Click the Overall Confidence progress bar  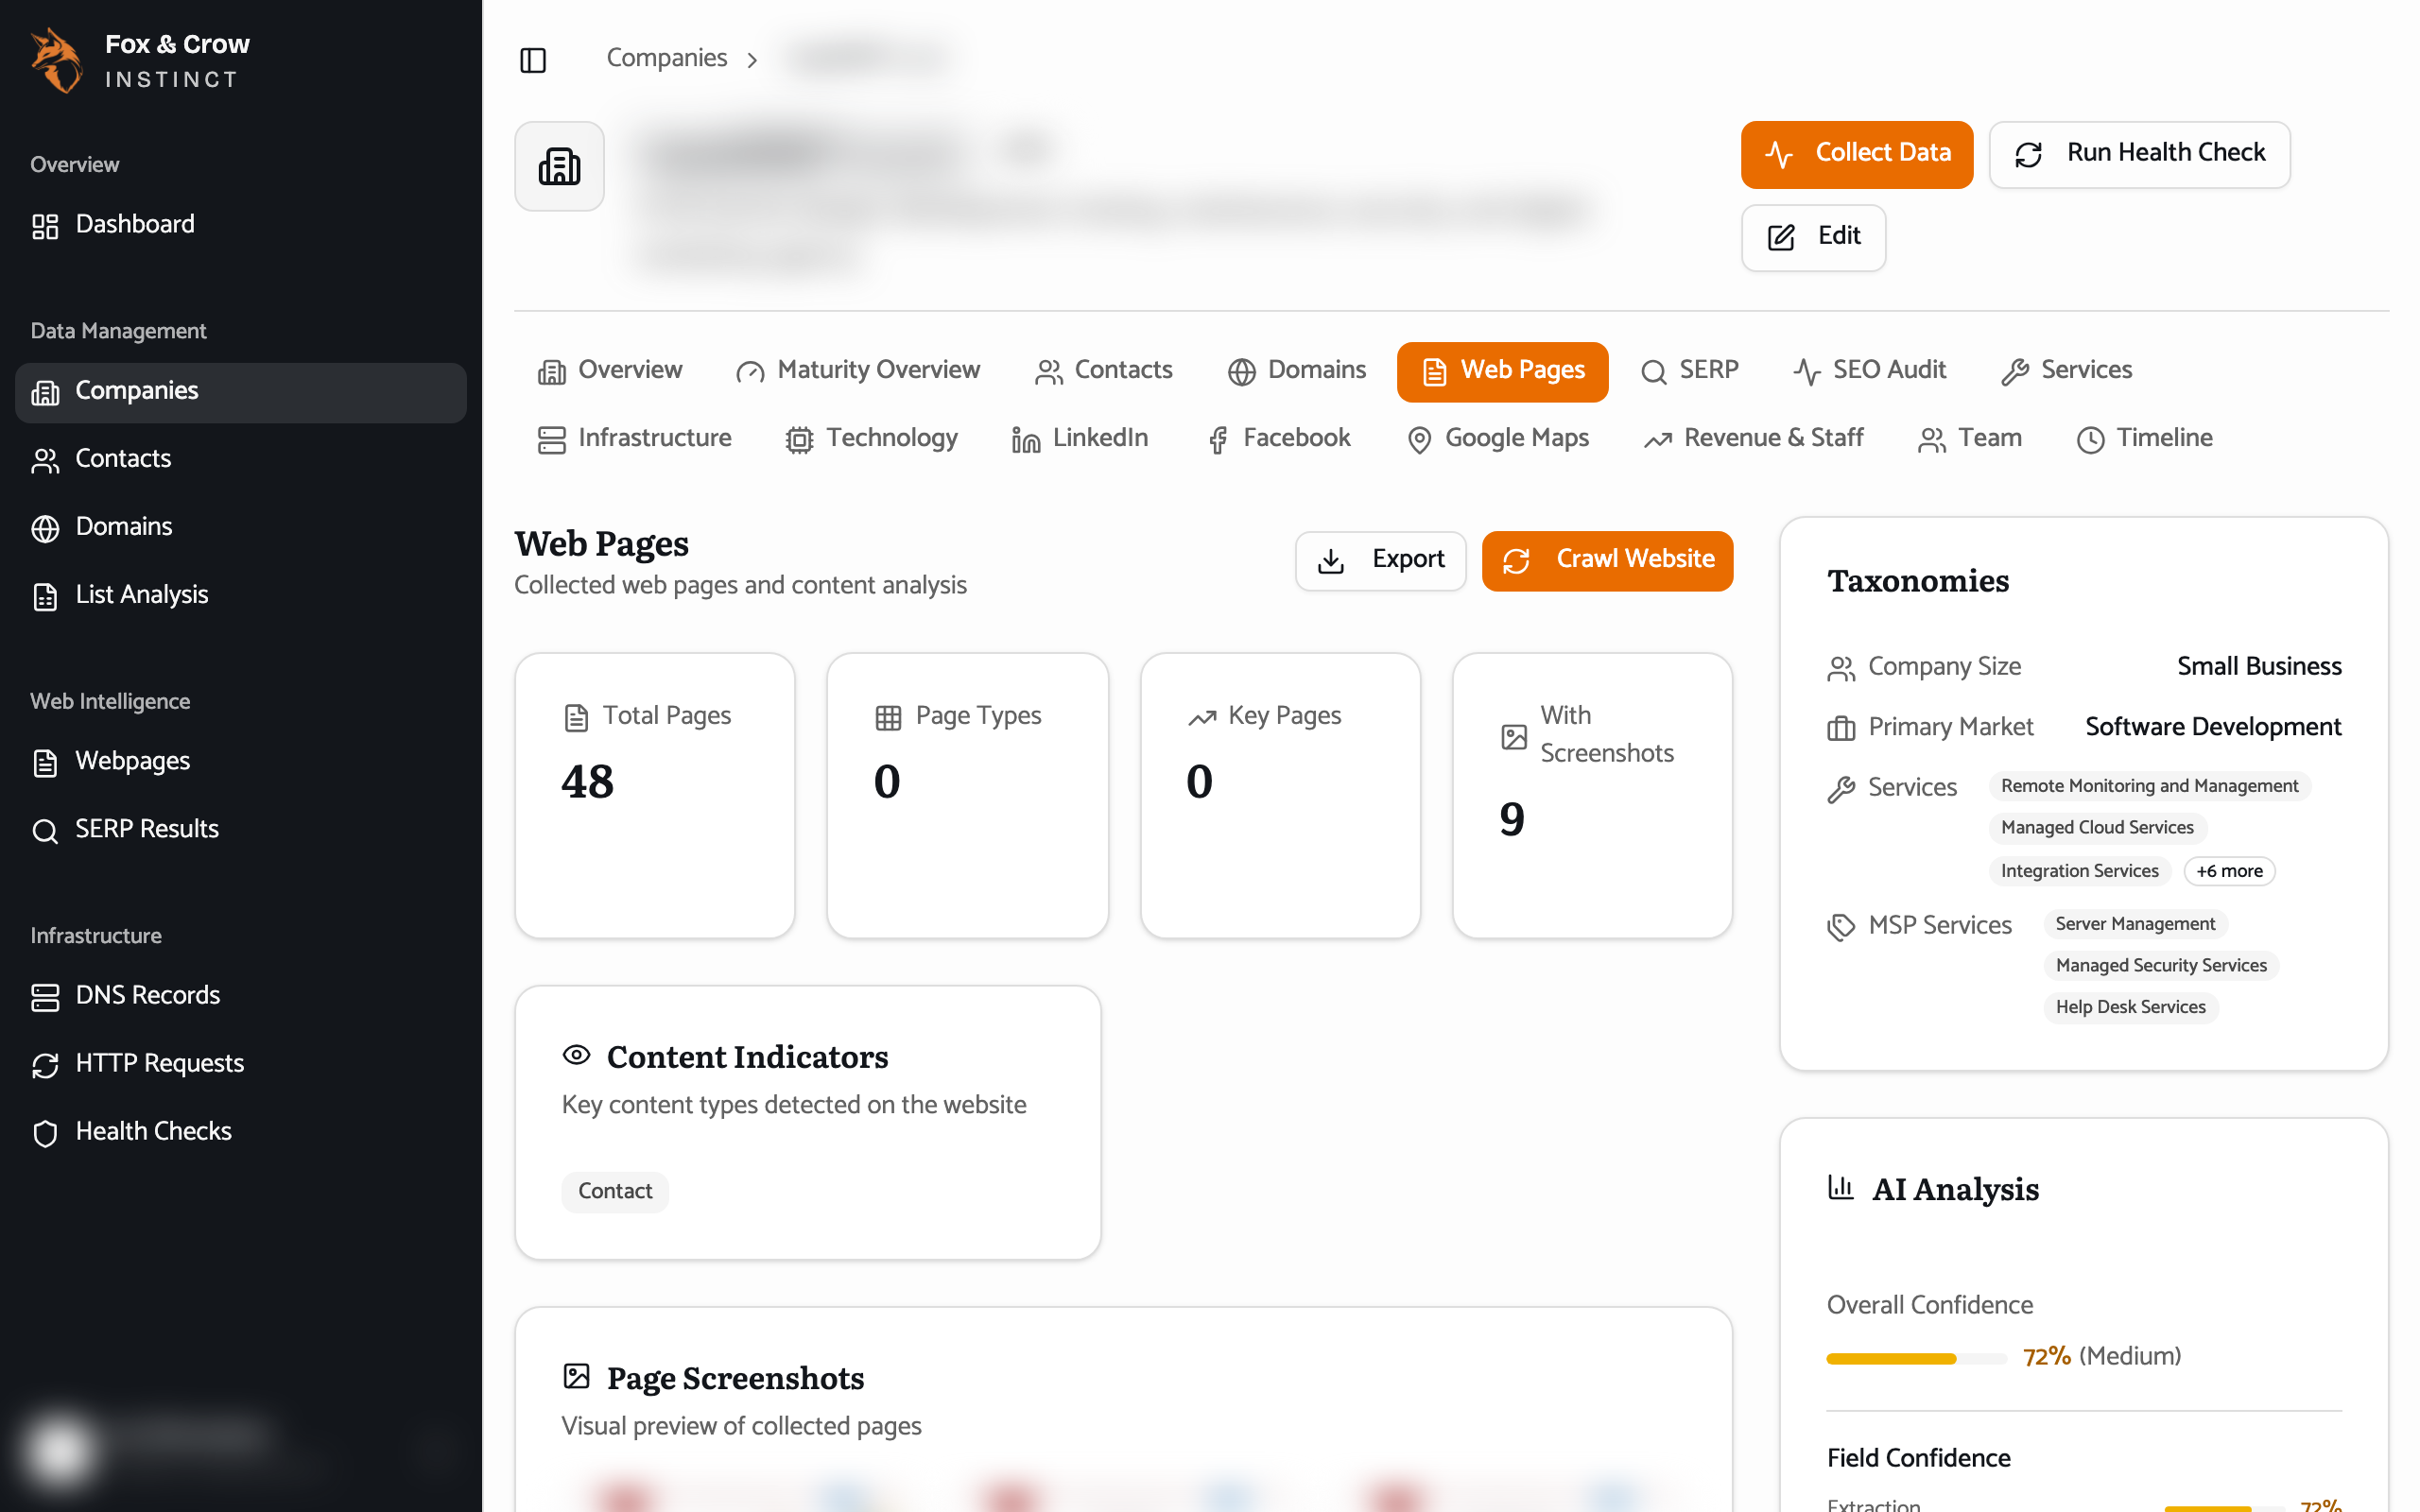(1916, 1359)
